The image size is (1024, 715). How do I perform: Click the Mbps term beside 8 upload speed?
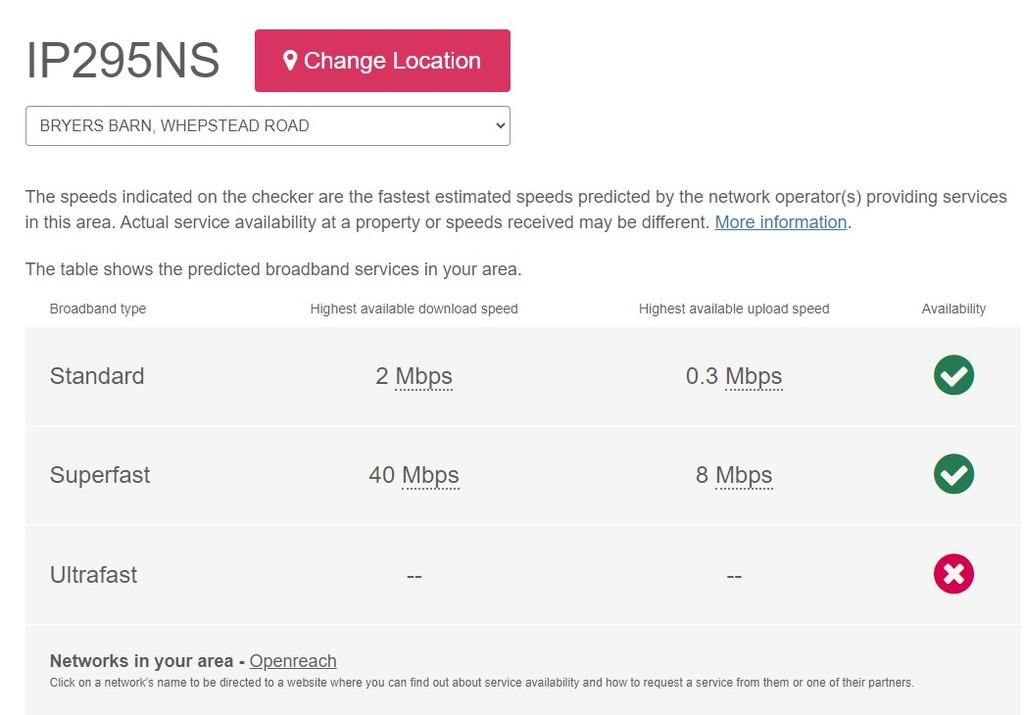[743, 474]
